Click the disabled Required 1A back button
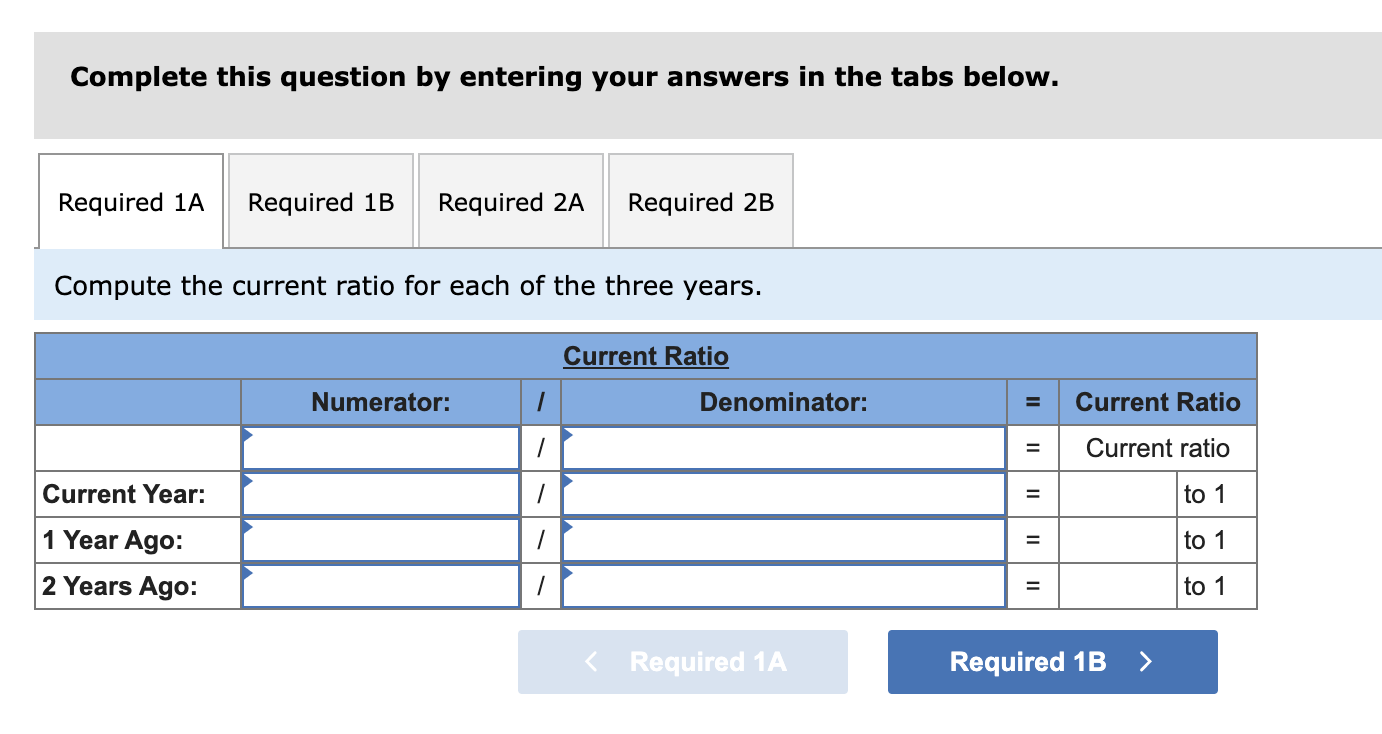Screen dimensions: 1382x734 pyautogui.click(x=682, y=661)
